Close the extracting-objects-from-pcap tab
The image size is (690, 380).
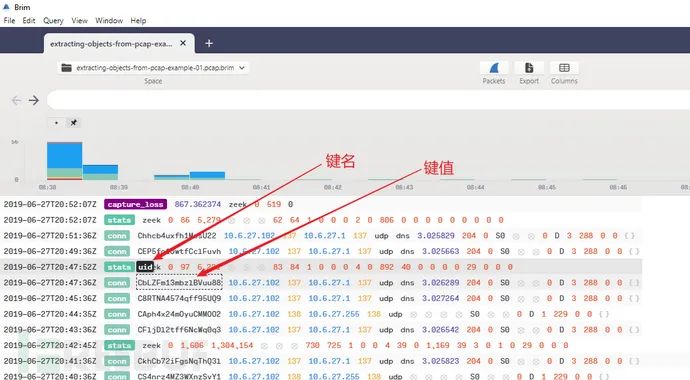click(x=183, y=43)
